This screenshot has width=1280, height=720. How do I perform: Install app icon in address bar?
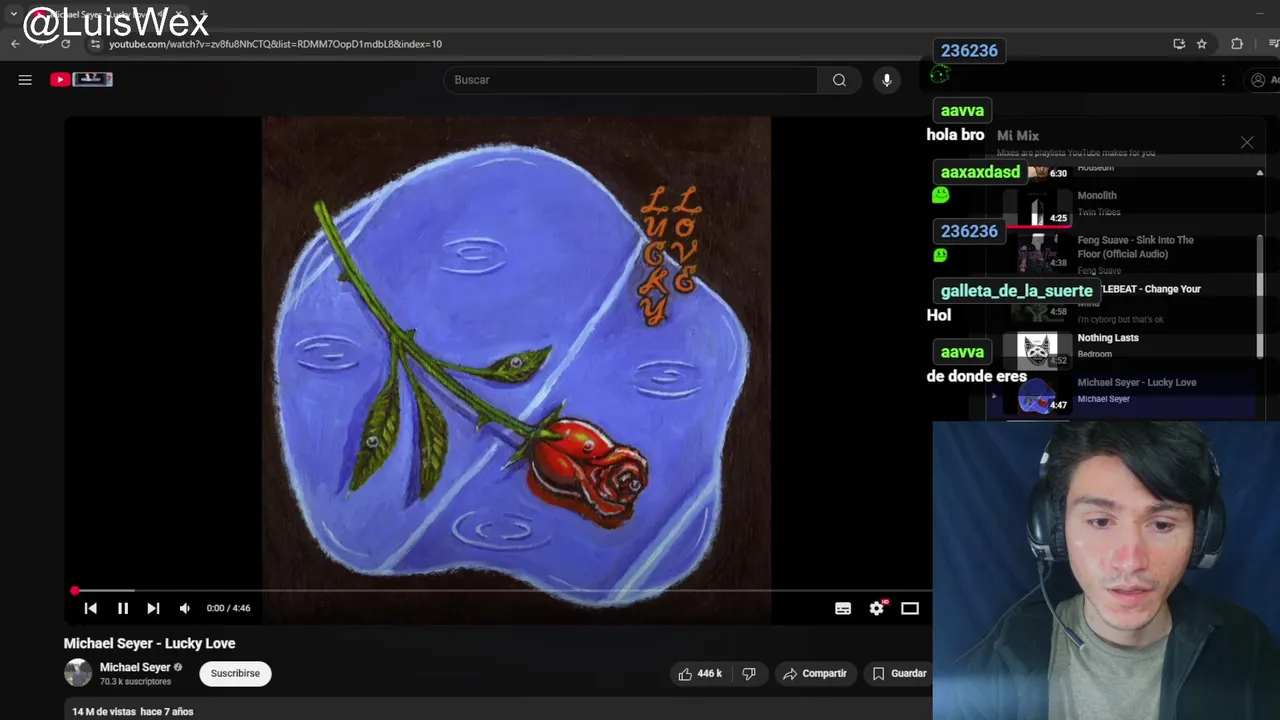click(1179, 44)
